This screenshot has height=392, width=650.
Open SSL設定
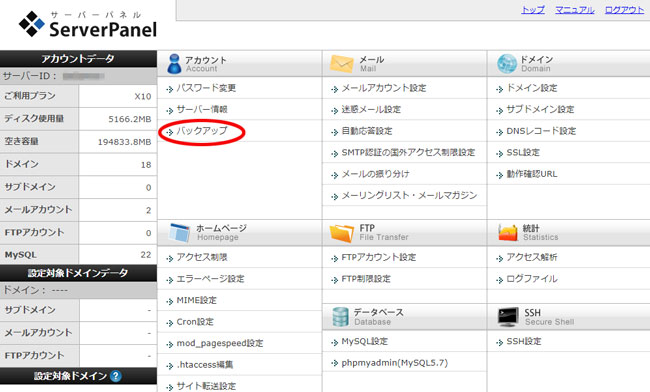pos(523,152)
